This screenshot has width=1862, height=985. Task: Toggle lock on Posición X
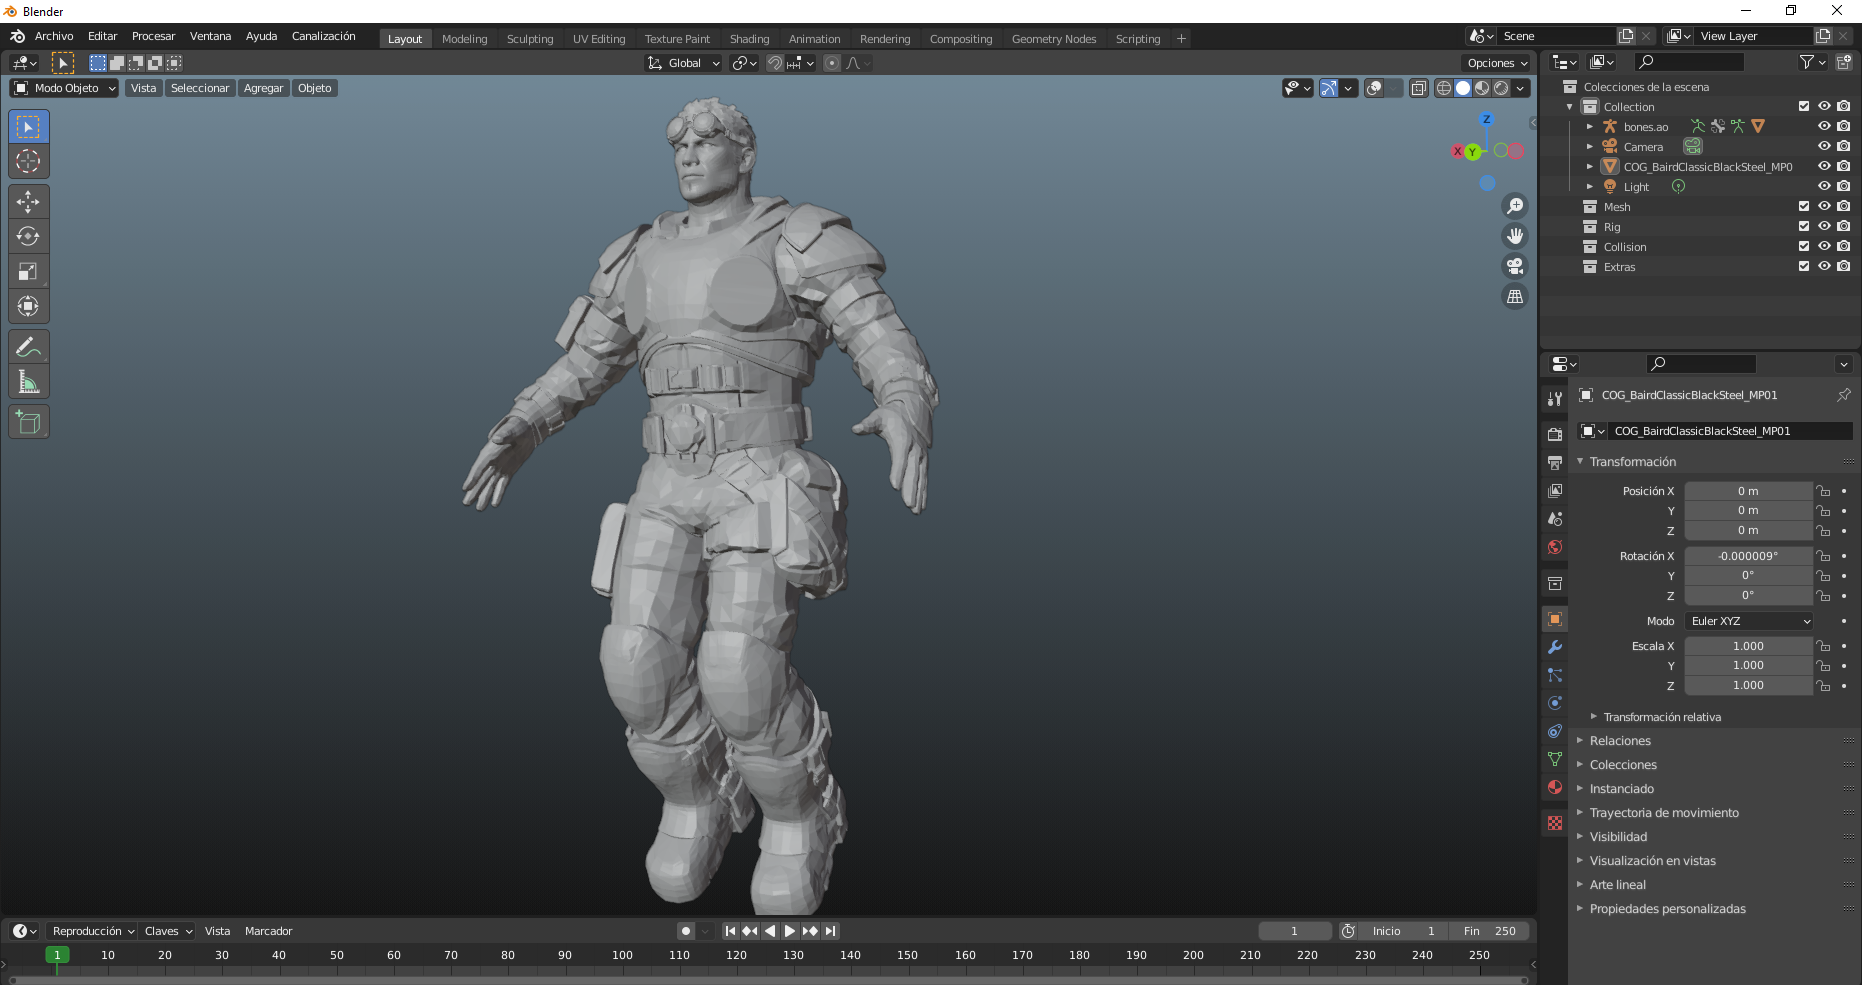point(1824,491)
